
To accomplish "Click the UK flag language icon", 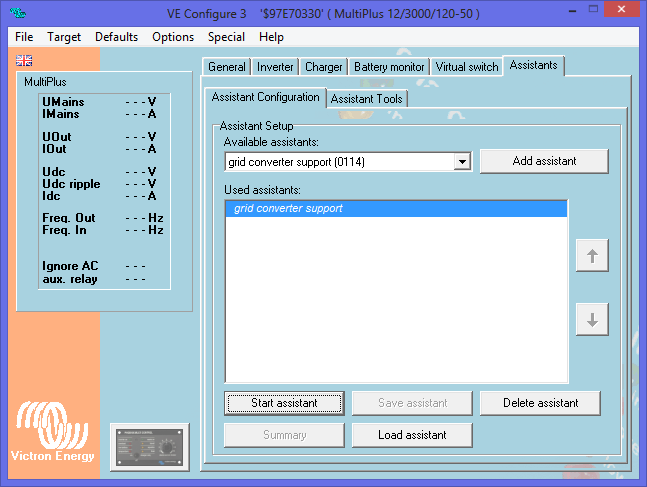I will tap(24, 61).
